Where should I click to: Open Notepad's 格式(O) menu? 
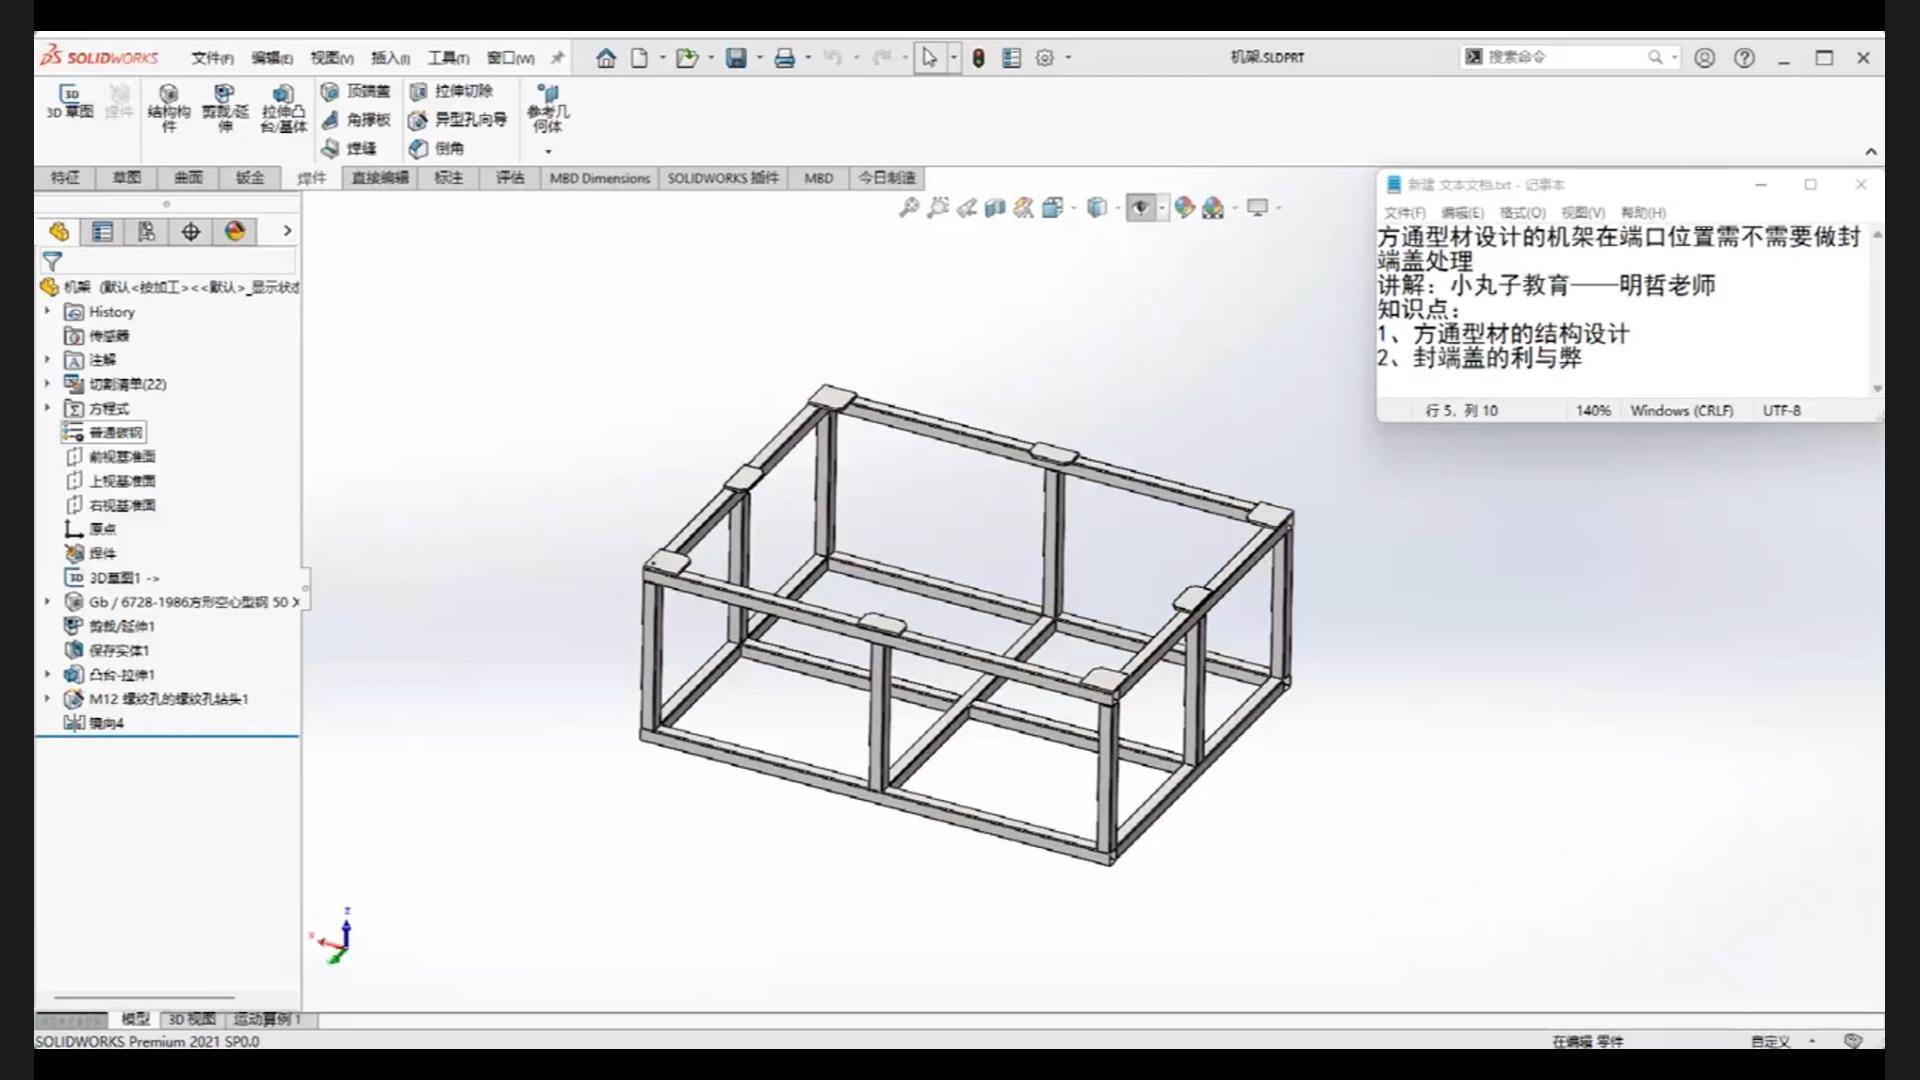click(x=1522, y=213)
